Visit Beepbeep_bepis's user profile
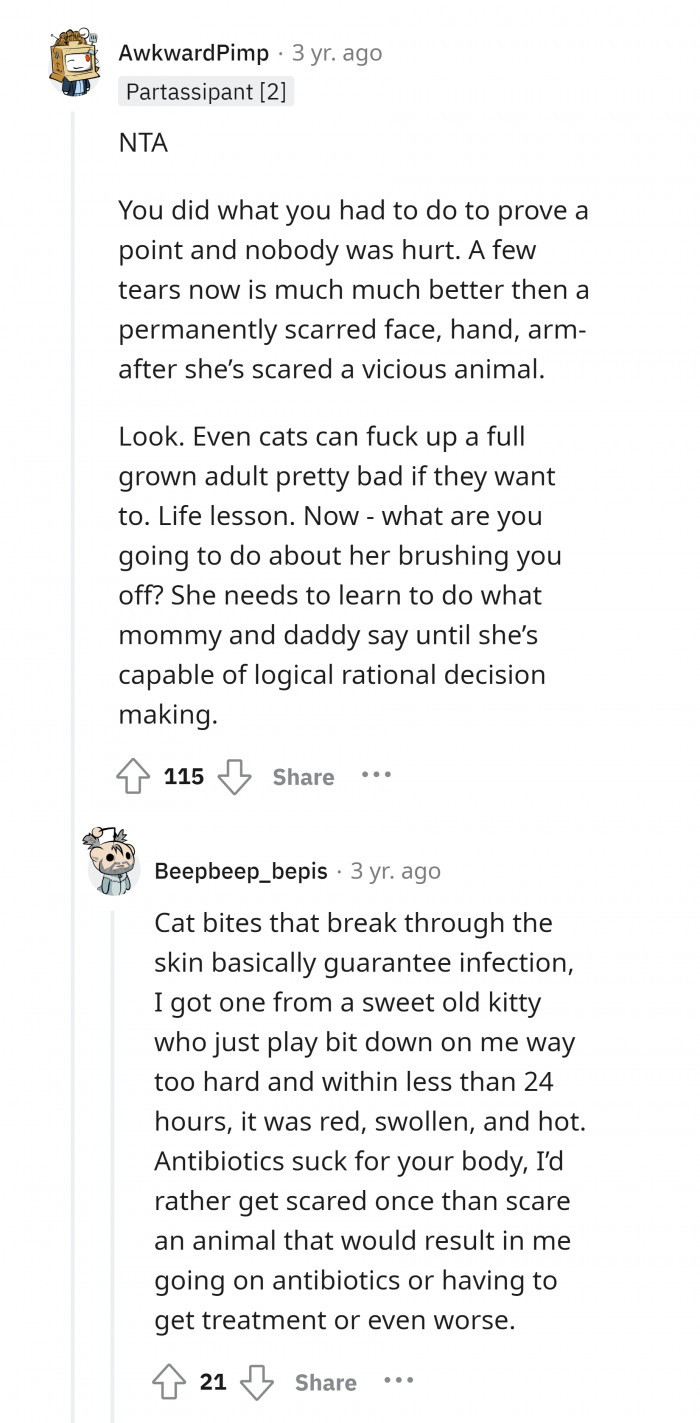700x1423 pixels. tap(241, 871)
